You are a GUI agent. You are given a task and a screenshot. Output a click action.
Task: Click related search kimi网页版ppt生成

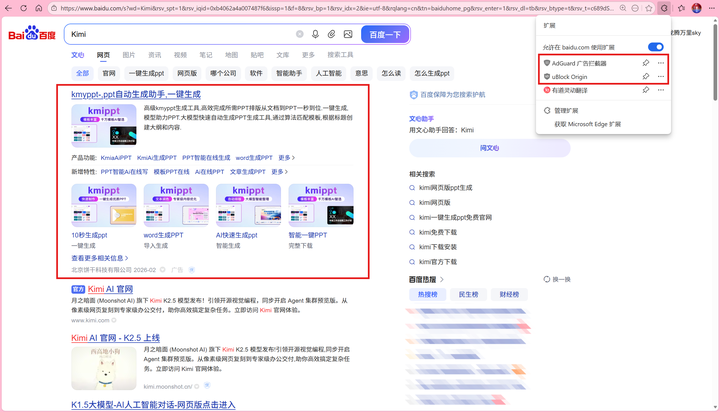(x=445, y=187)
